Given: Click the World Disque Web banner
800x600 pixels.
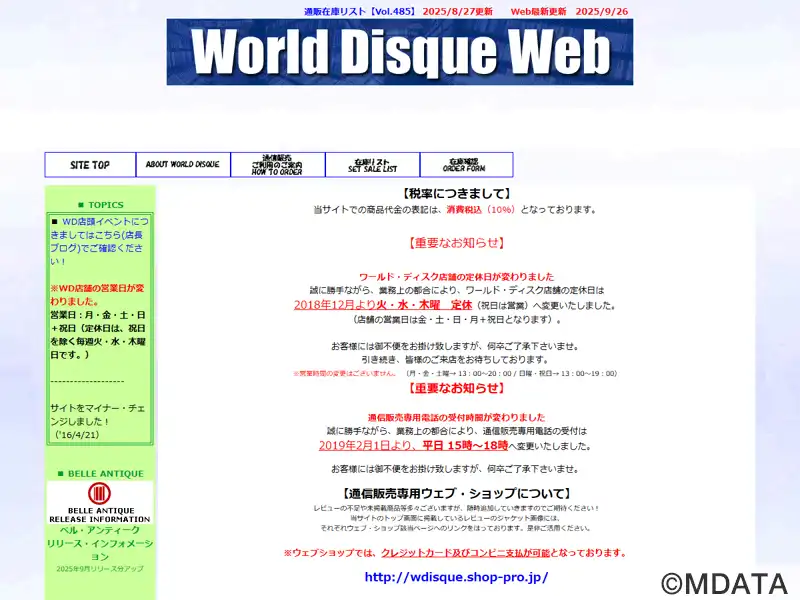Looking at the screenshot, I should point(400,52).
